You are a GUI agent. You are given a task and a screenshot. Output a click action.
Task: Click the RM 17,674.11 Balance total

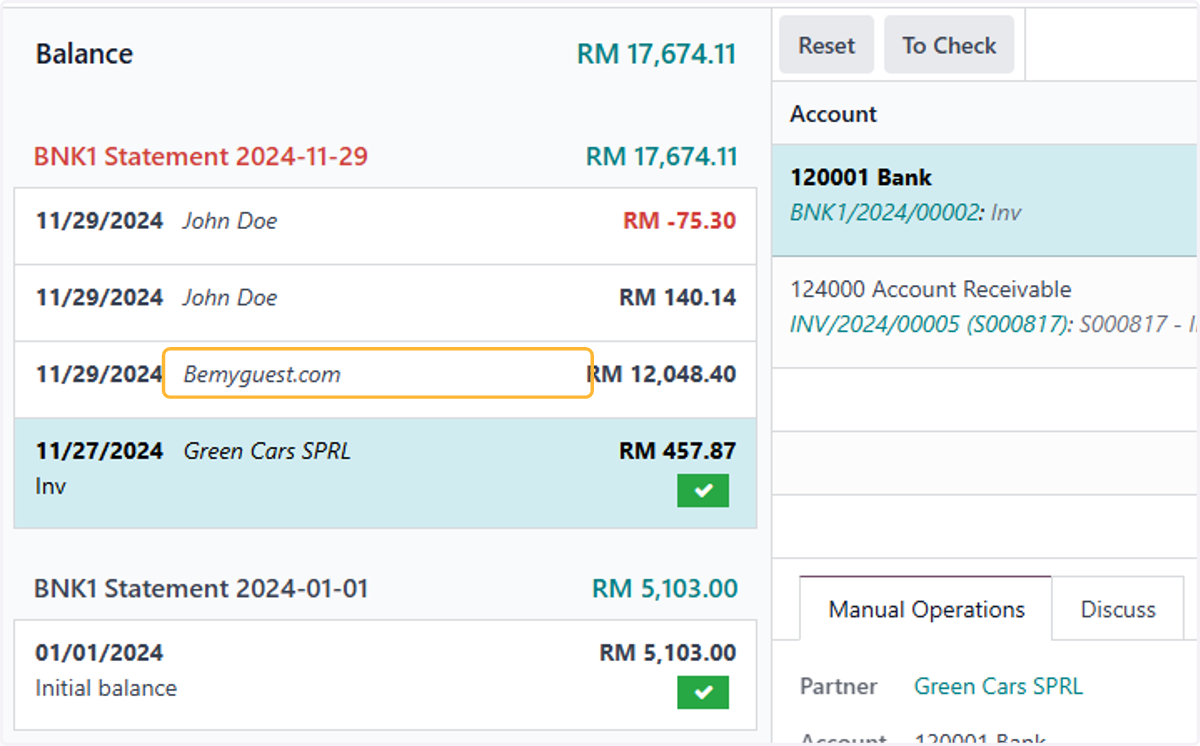(656, 54)
